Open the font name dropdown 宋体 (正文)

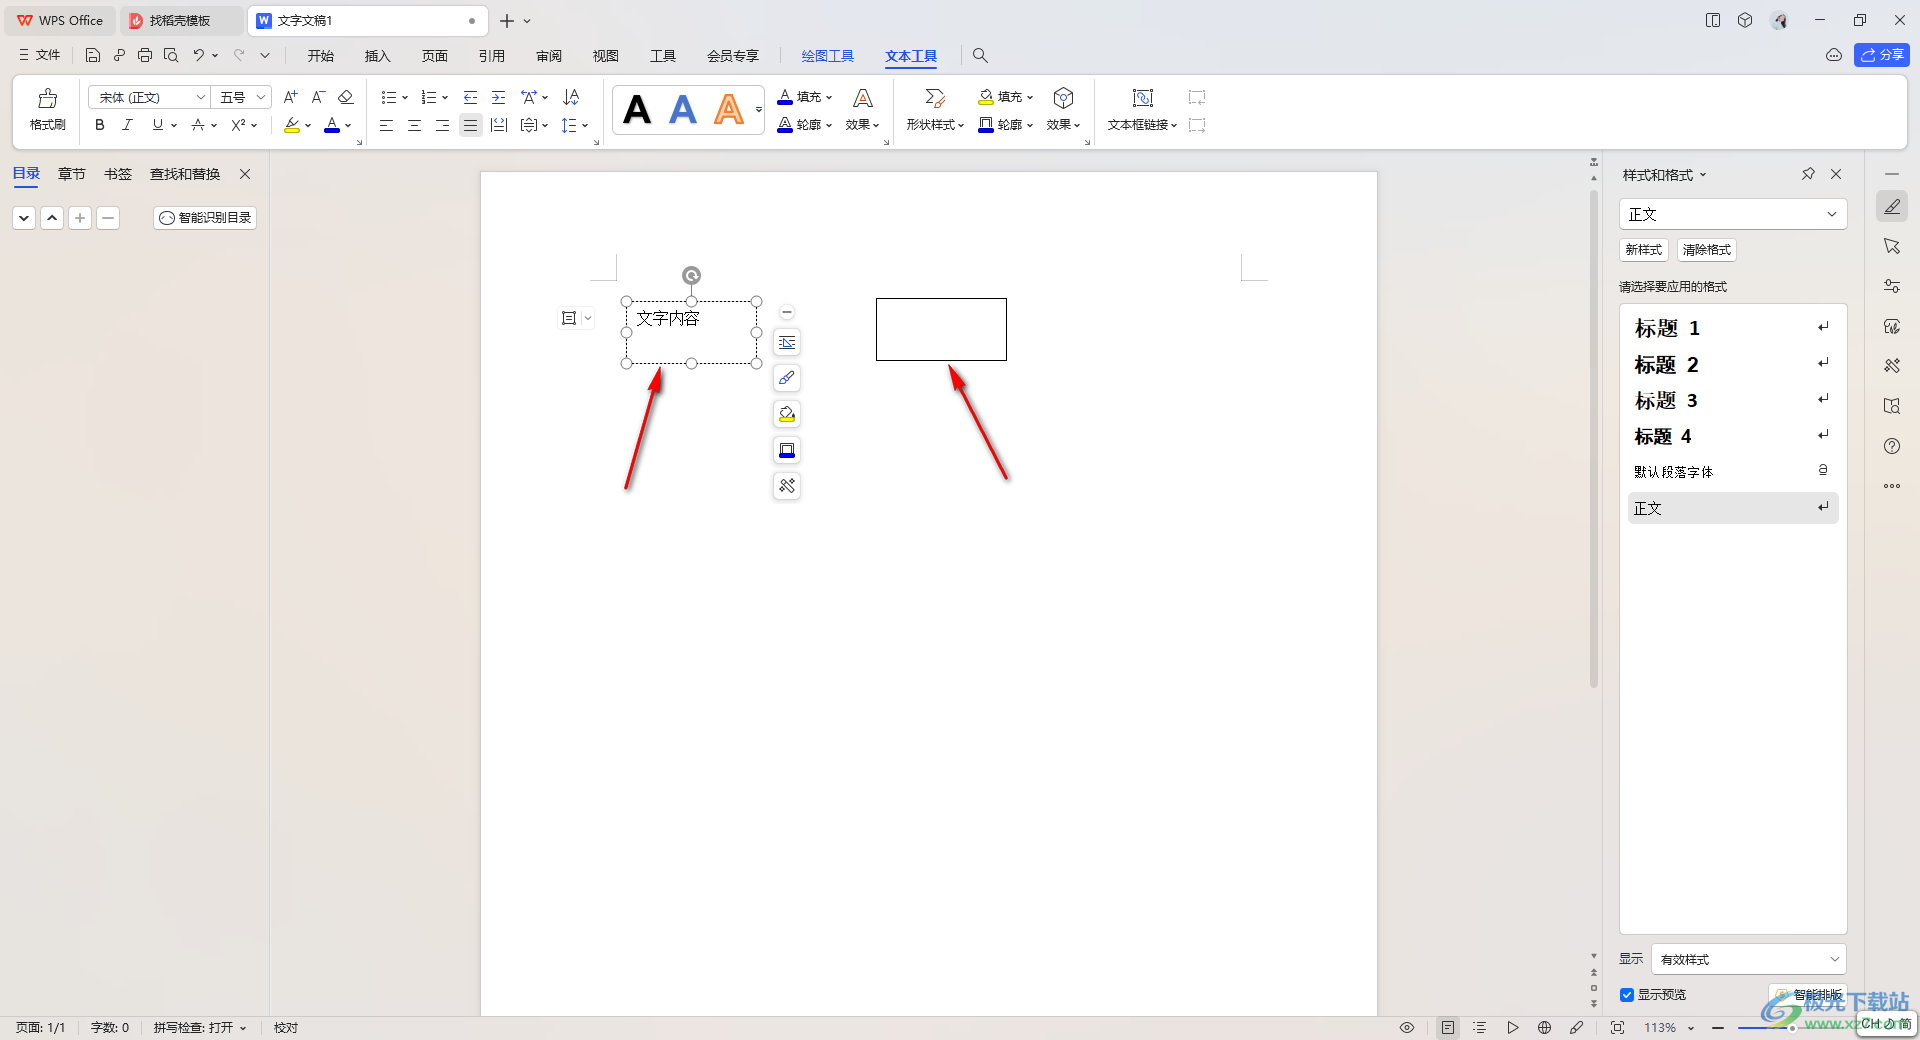click(200, 97)
